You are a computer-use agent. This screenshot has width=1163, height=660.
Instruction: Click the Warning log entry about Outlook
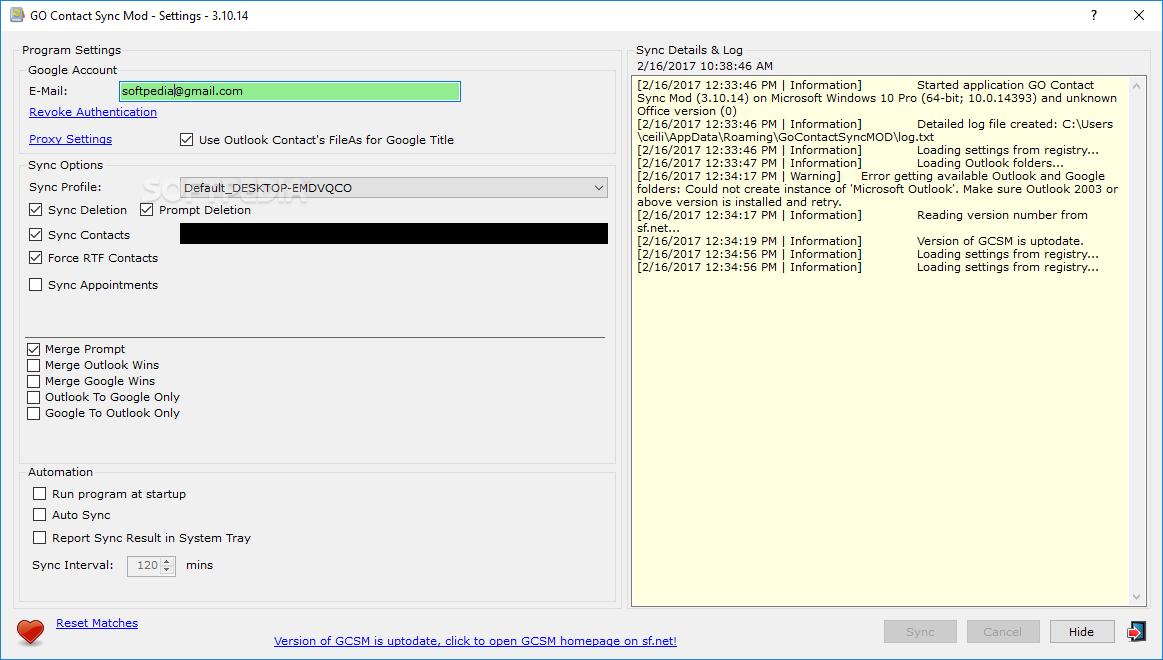click(877, 189)
